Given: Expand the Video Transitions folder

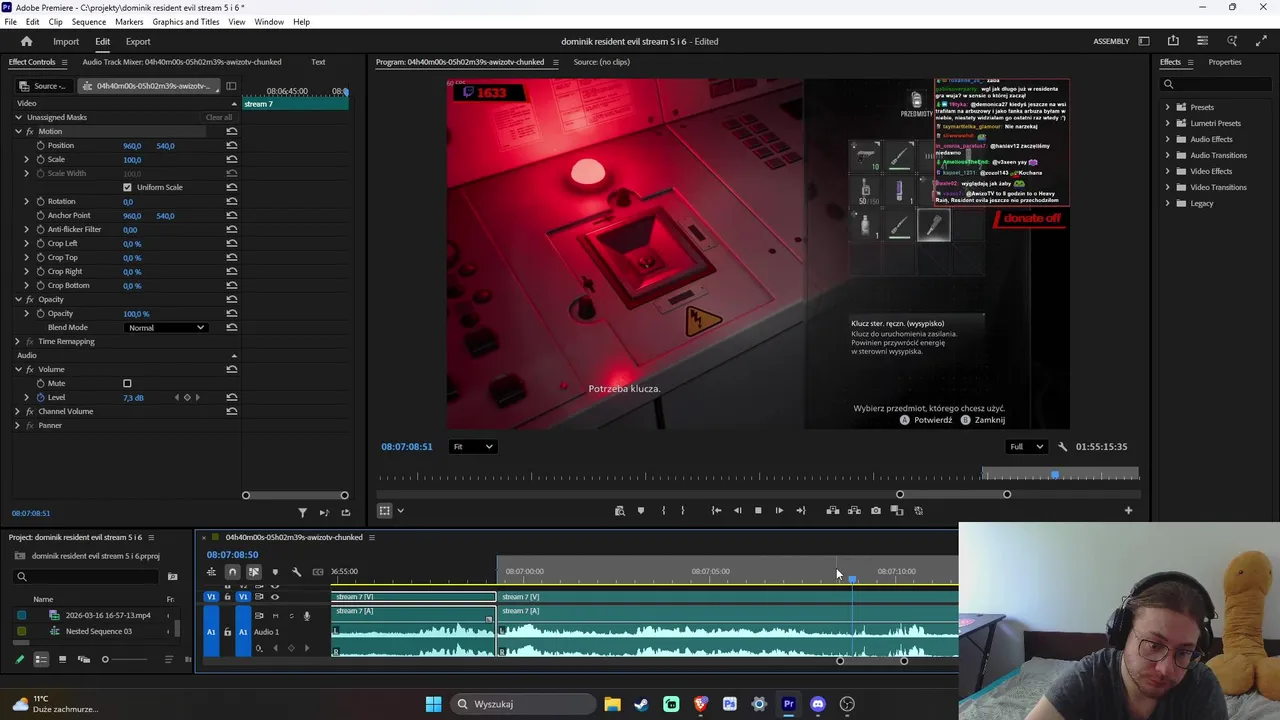Looking at the screenshot, I should coord(1167,188).
